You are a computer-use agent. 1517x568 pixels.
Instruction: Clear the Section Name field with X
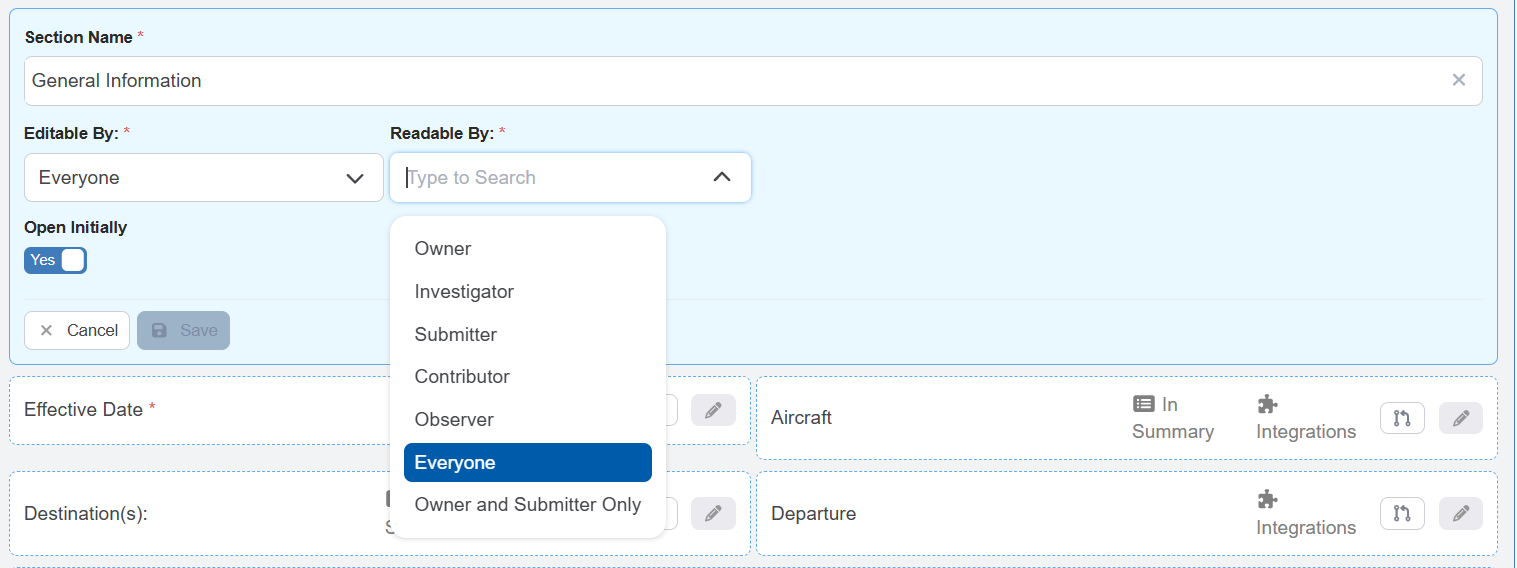pyautogui.click(x=1459, y=80)
